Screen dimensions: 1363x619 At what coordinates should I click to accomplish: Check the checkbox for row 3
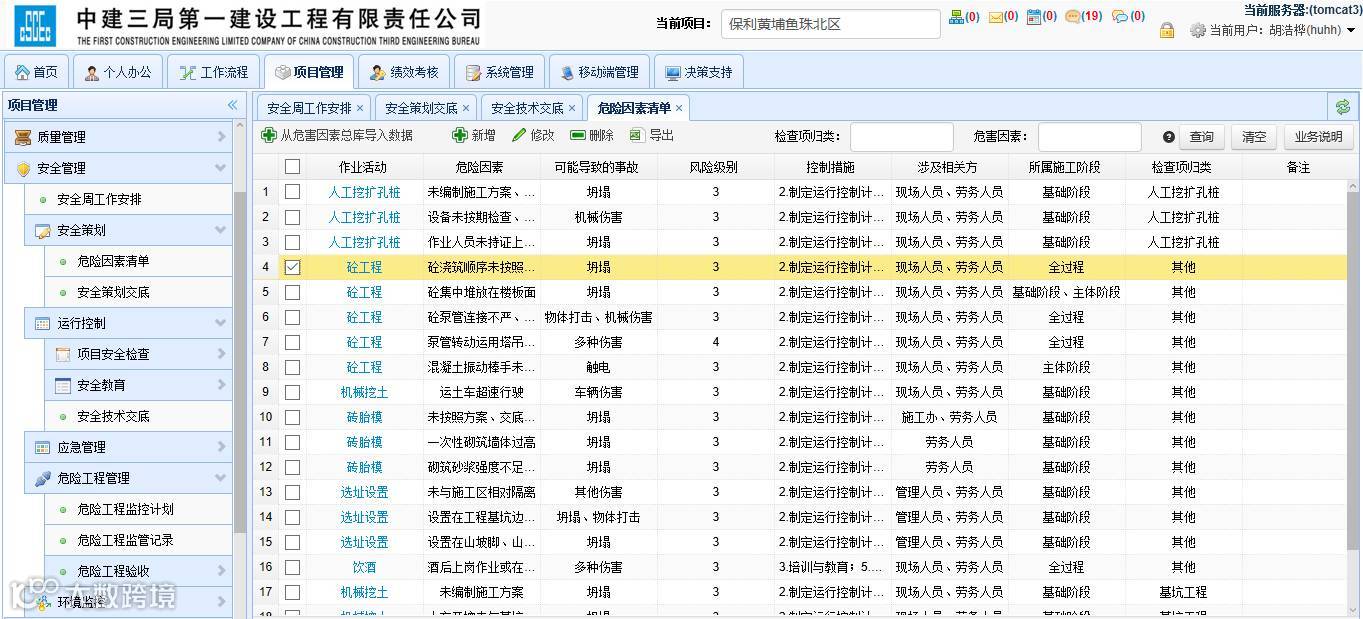pyautogui.click(x=292, y=242)
